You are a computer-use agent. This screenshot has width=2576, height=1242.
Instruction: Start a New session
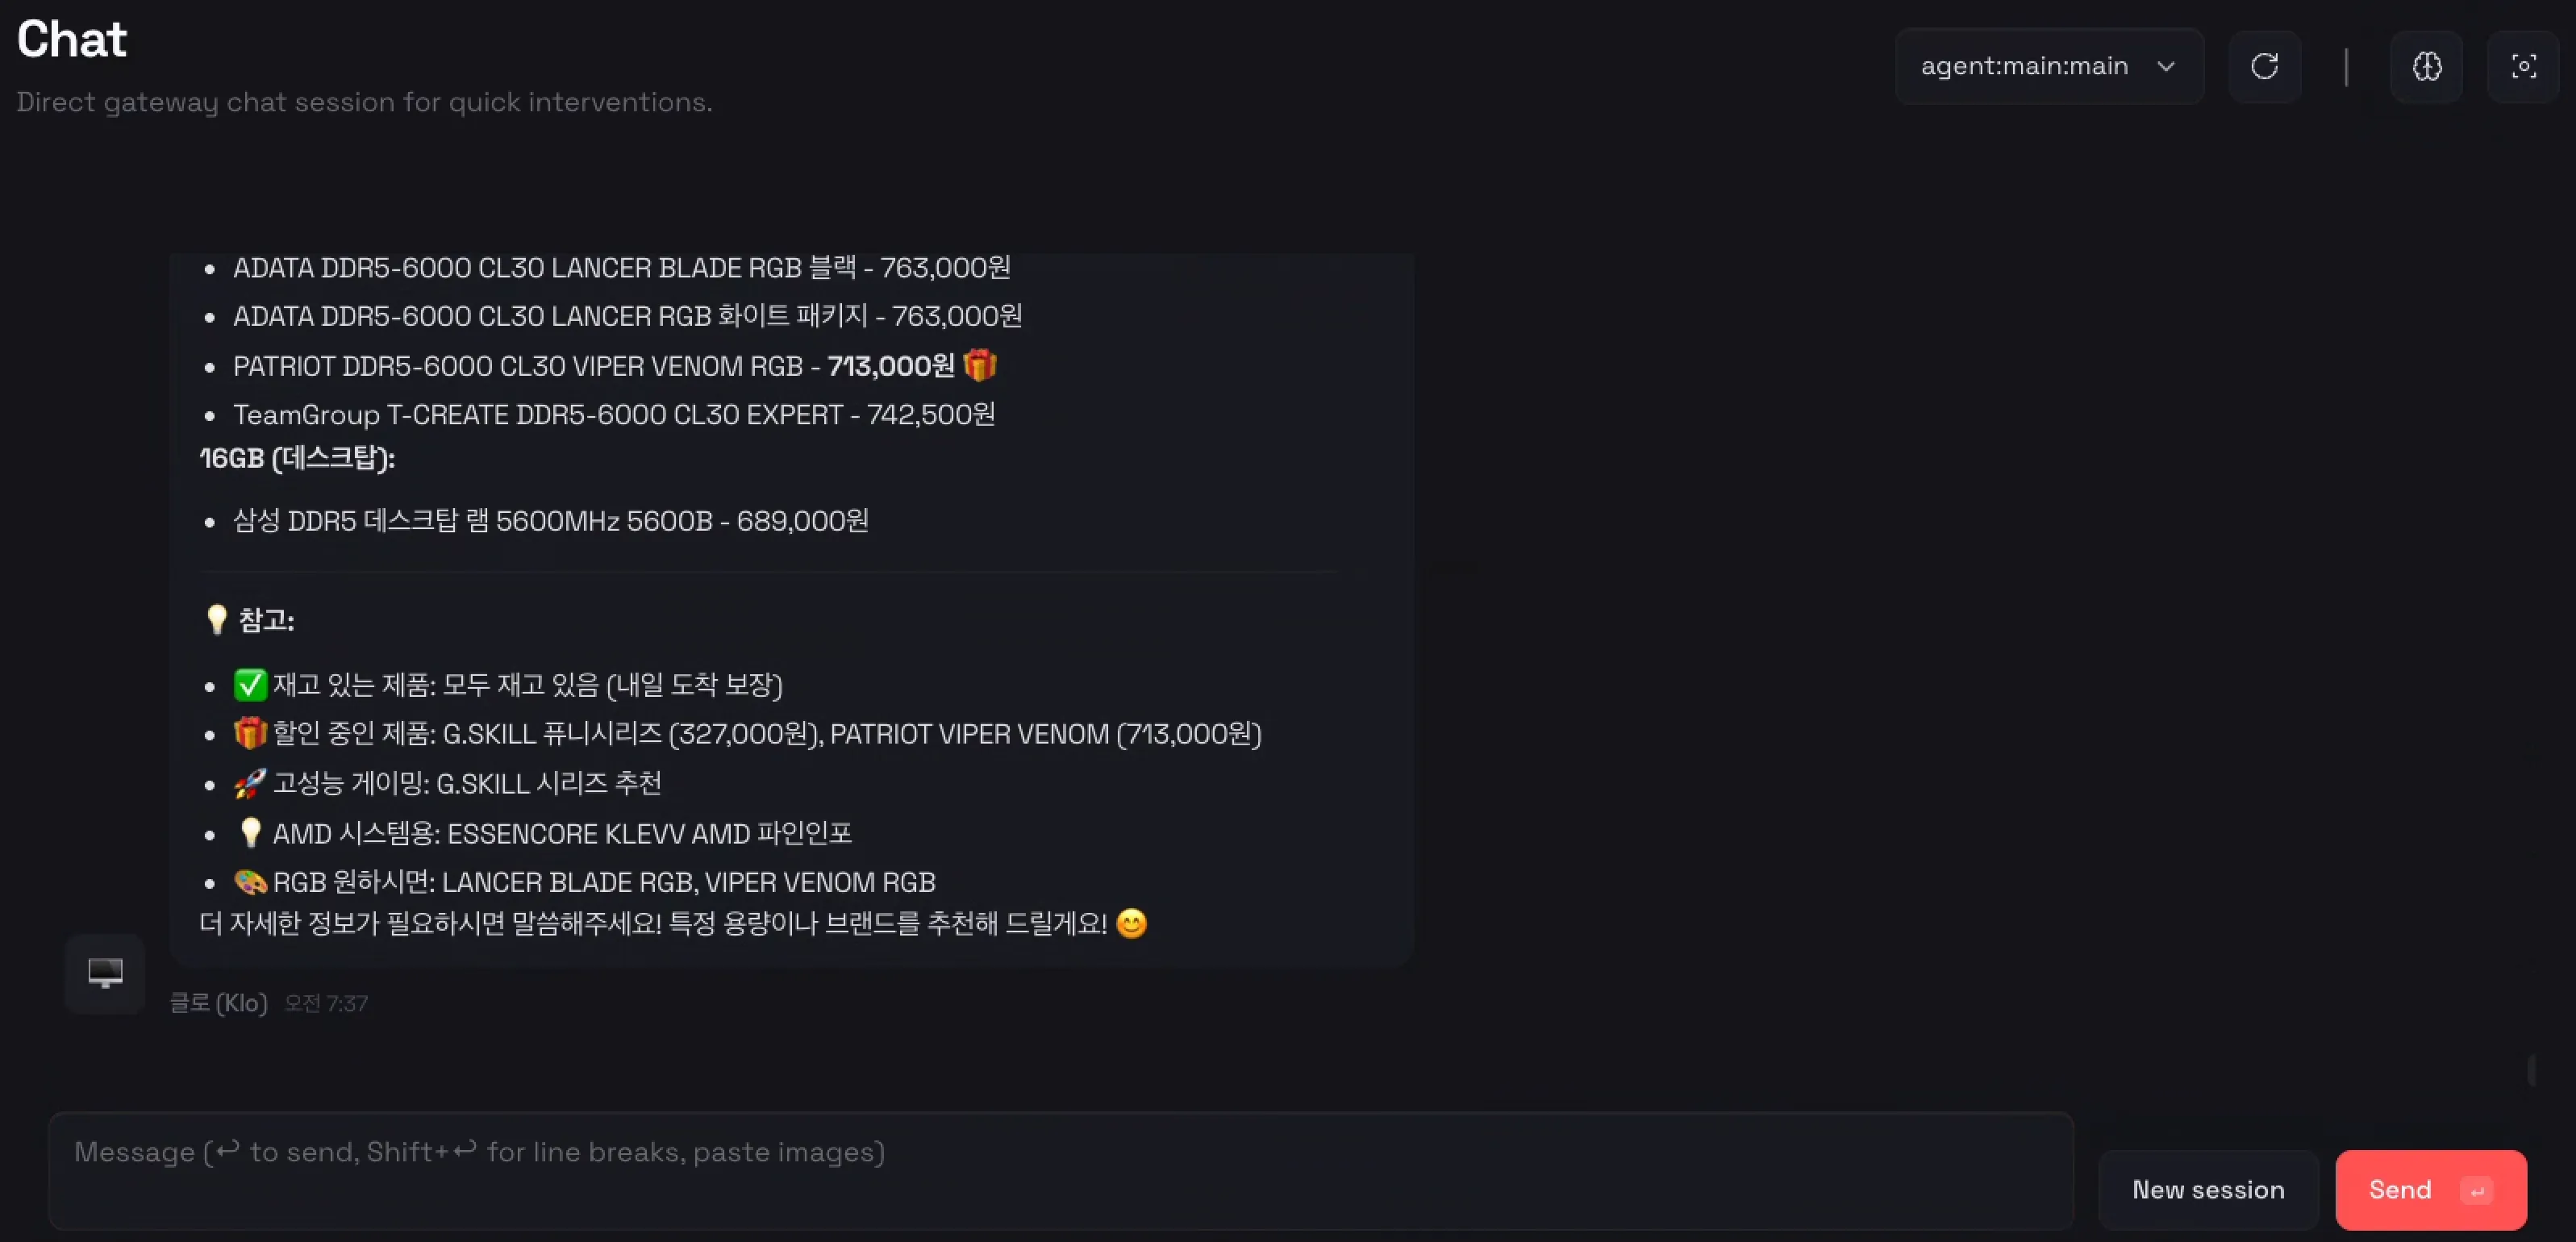click(2208, 1190)
